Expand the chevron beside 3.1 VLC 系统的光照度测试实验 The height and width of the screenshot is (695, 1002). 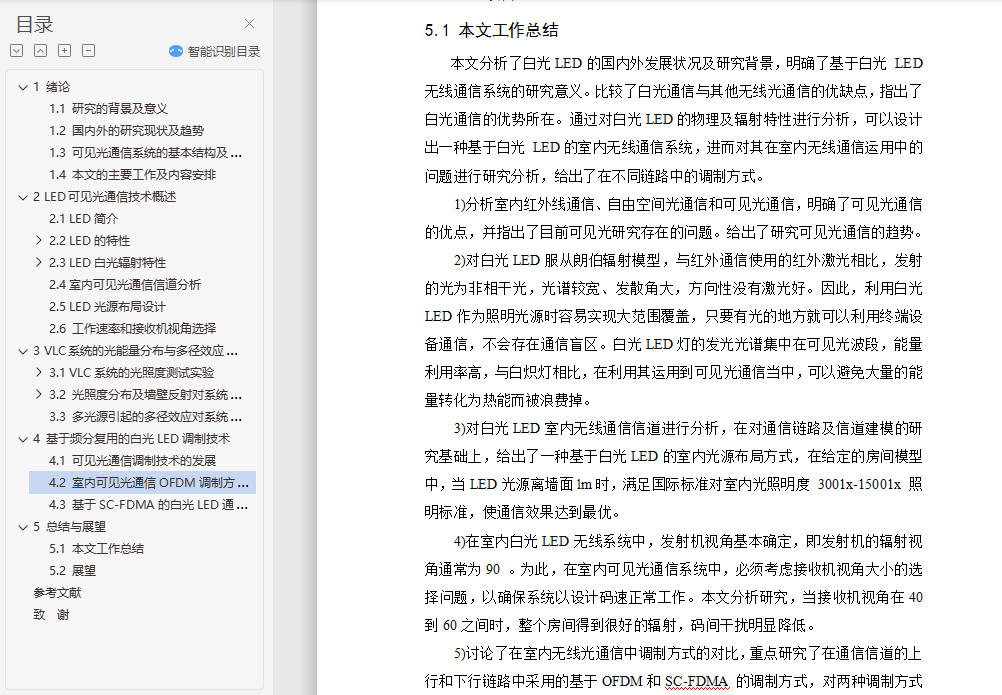click(x=39, y=372)
